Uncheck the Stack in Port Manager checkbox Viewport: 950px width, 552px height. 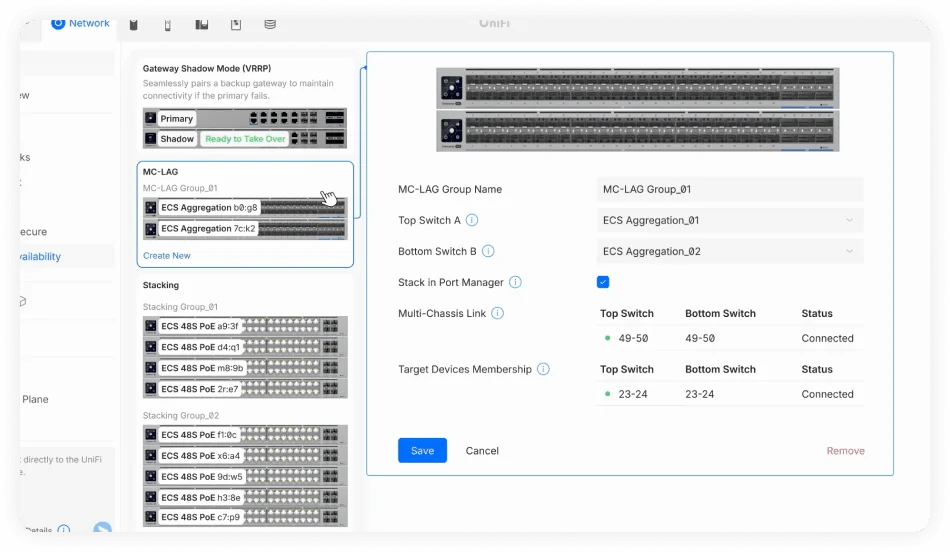603,282
